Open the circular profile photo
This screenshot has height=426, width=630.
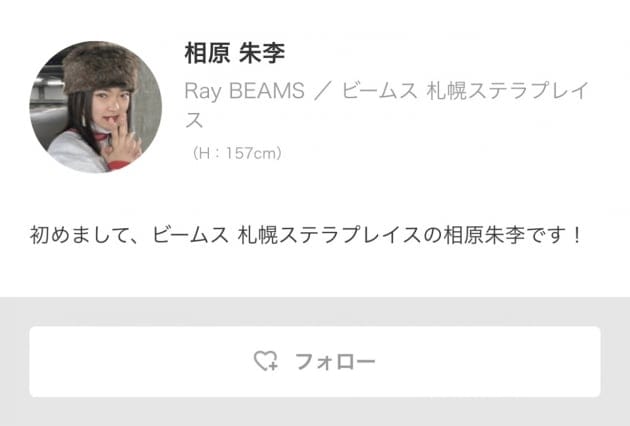pos(96,107)
